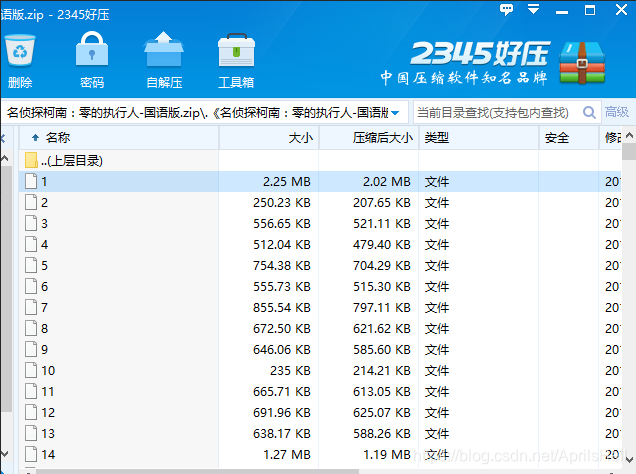
Task: Click the feedback speech bubble icon
Action: tap(506, 9)
